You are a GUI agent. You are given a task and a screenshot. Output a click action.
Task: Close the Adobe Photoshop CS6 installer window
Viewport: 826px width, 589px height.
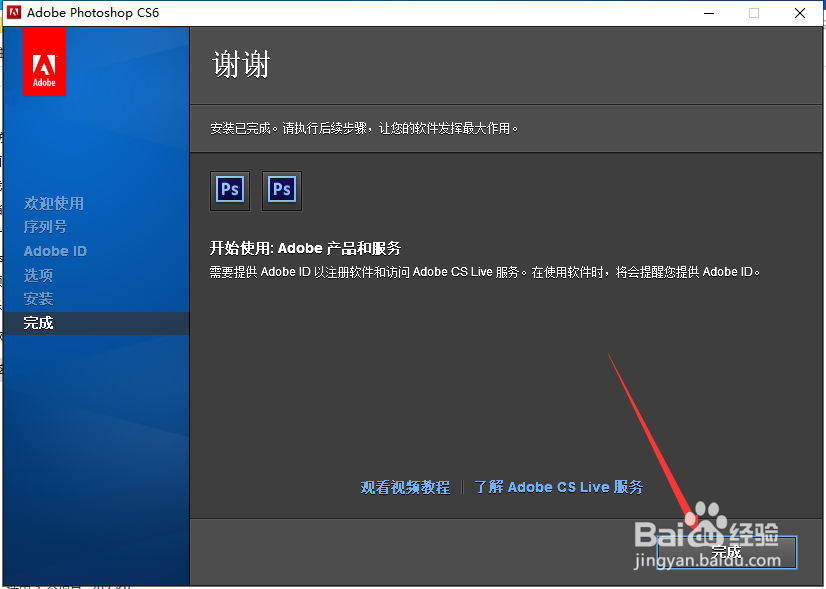(x=800, y=13)
